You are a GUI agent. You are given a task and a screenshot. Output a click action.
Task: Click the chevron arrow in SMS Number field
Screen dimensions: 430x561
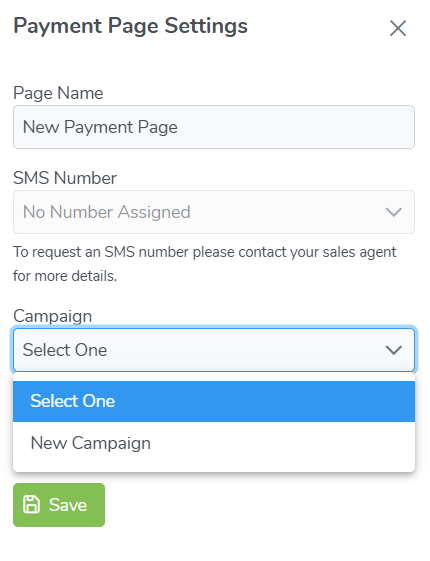pyautogui.click(x=394, y=212)
